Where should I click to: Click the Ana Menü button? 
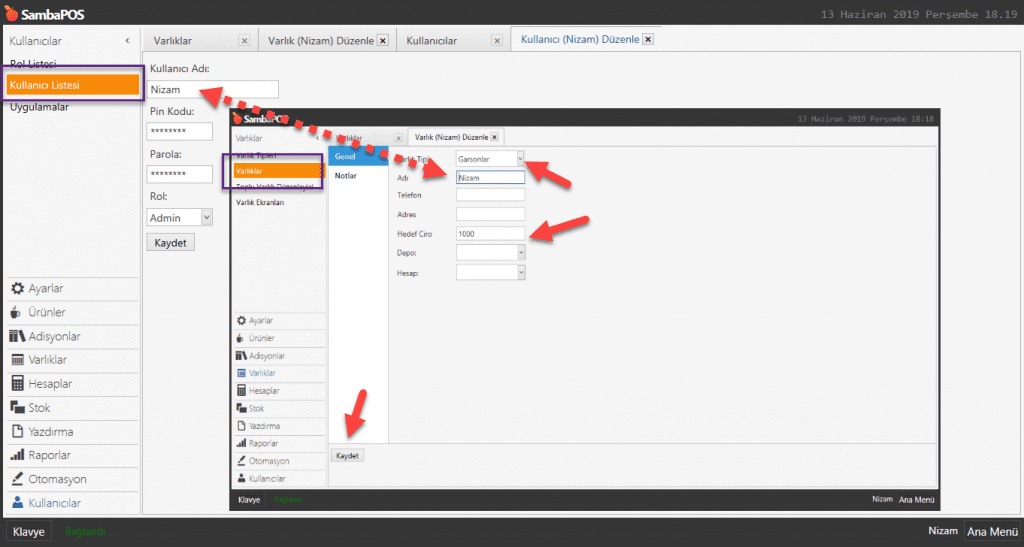pos(991,532)
